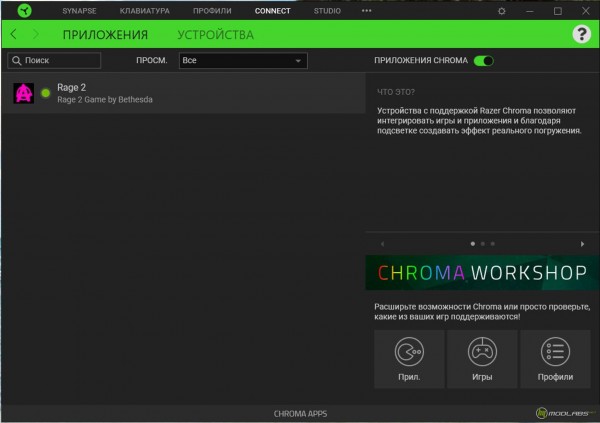Open the Игры gamepad icon tile

click(482, 359)
